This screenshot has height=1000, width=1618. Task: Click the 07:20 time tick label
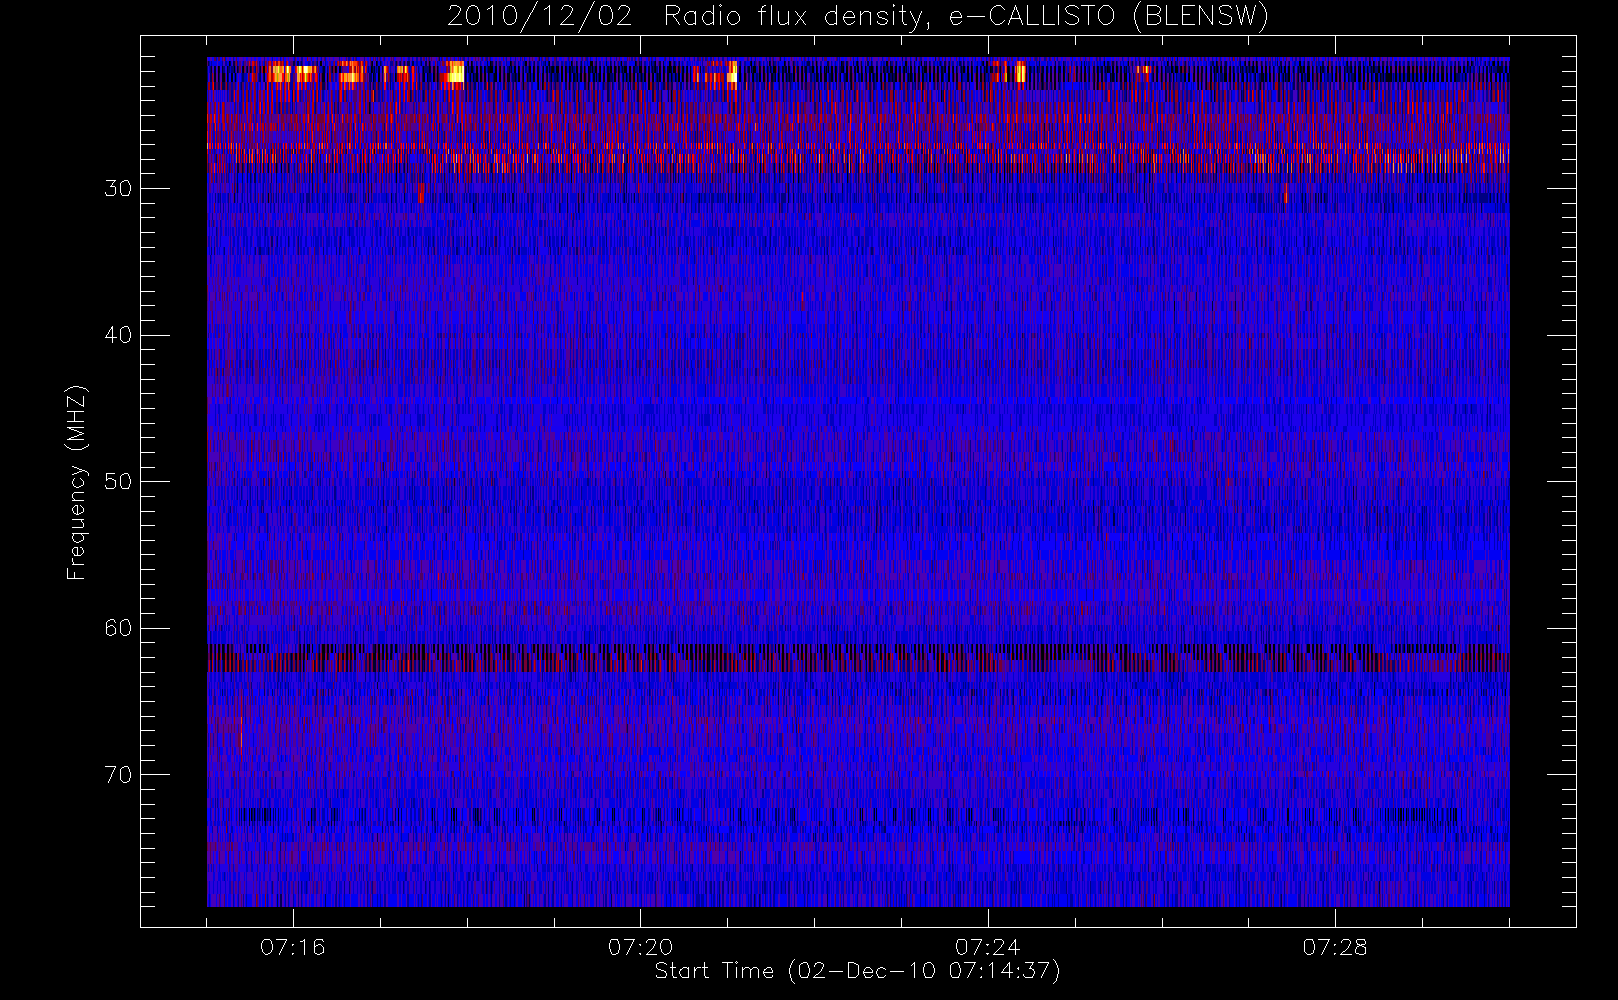(640, 947)
